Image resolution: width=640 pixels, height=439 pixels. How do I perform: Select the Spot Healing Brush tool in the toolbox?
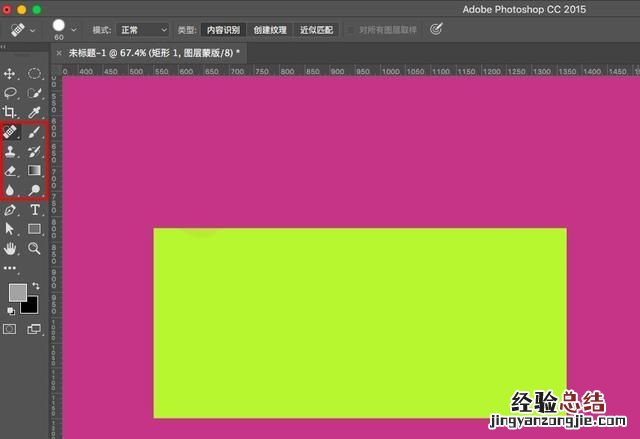tap(10, 131)
